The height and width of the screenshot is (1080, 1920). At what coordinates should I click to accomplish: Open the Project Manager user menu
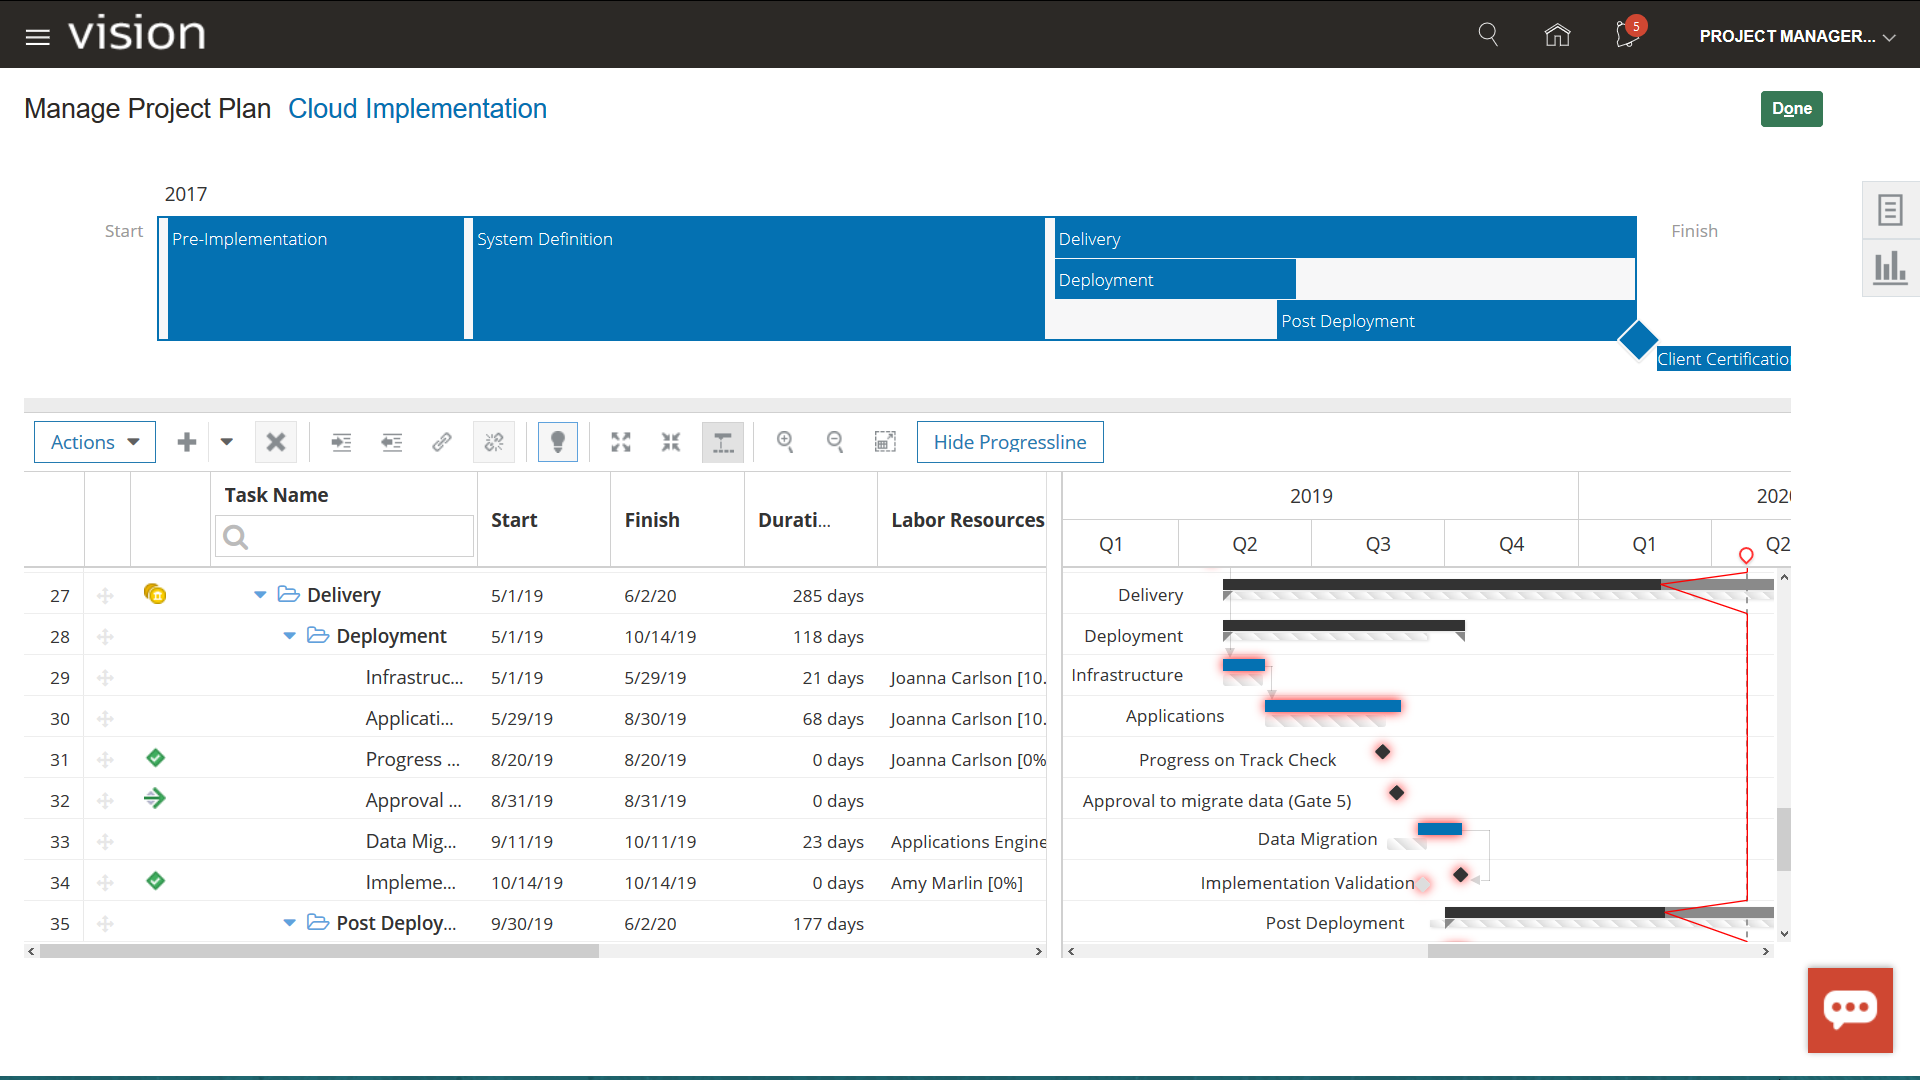pyautogui.click(x=1797, y=36)
